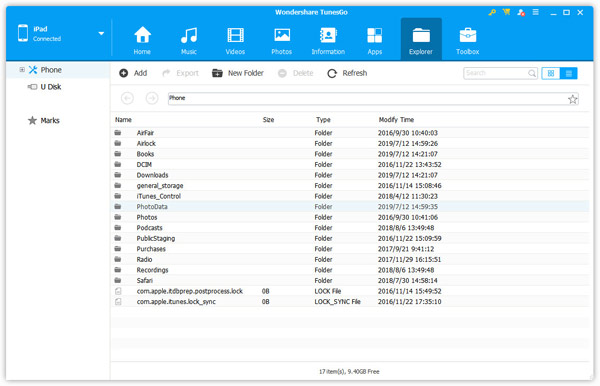Sort by the Name column header
The height and width of the screenshot is (386, 600).
coord(123,120)
